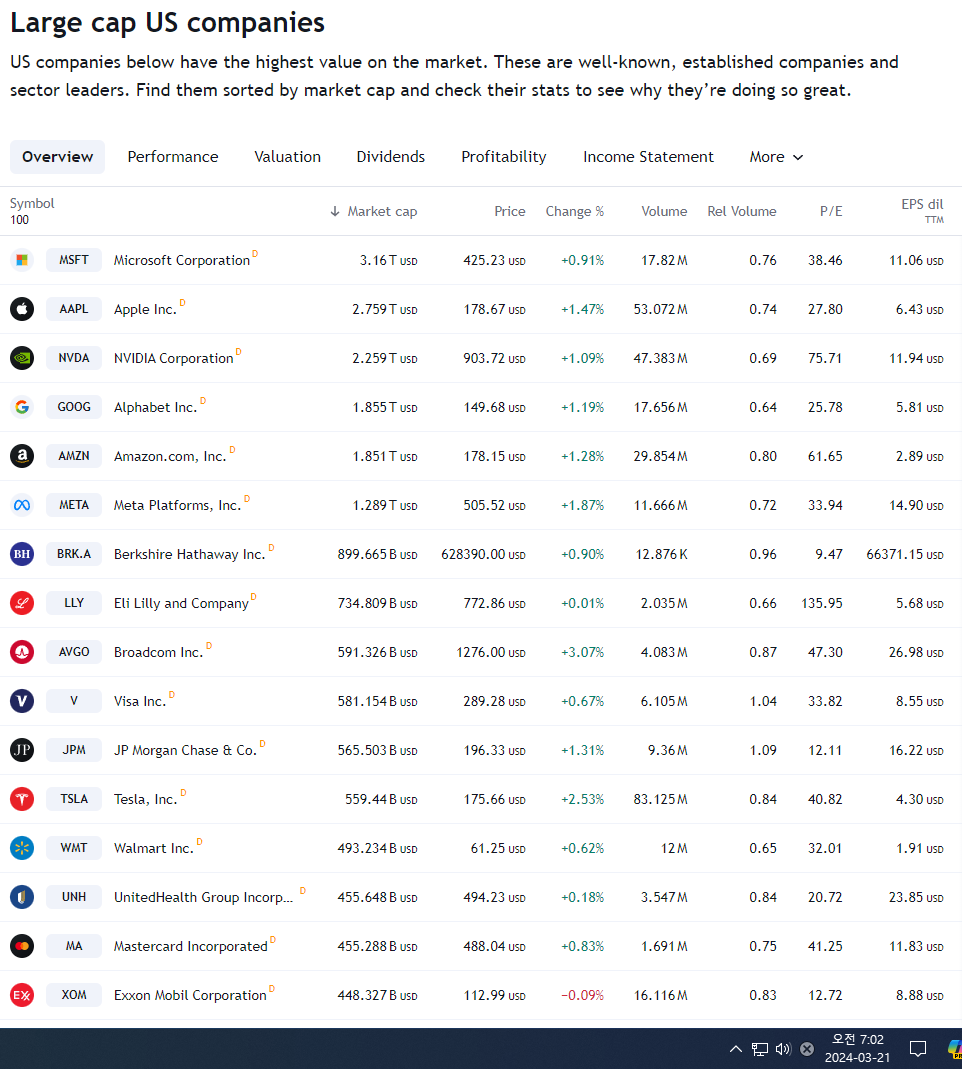Click the NVIDIA logo icon
The width and height of the screenshot is (962, 1069).
pyautogui.click(x=22, y=358)
